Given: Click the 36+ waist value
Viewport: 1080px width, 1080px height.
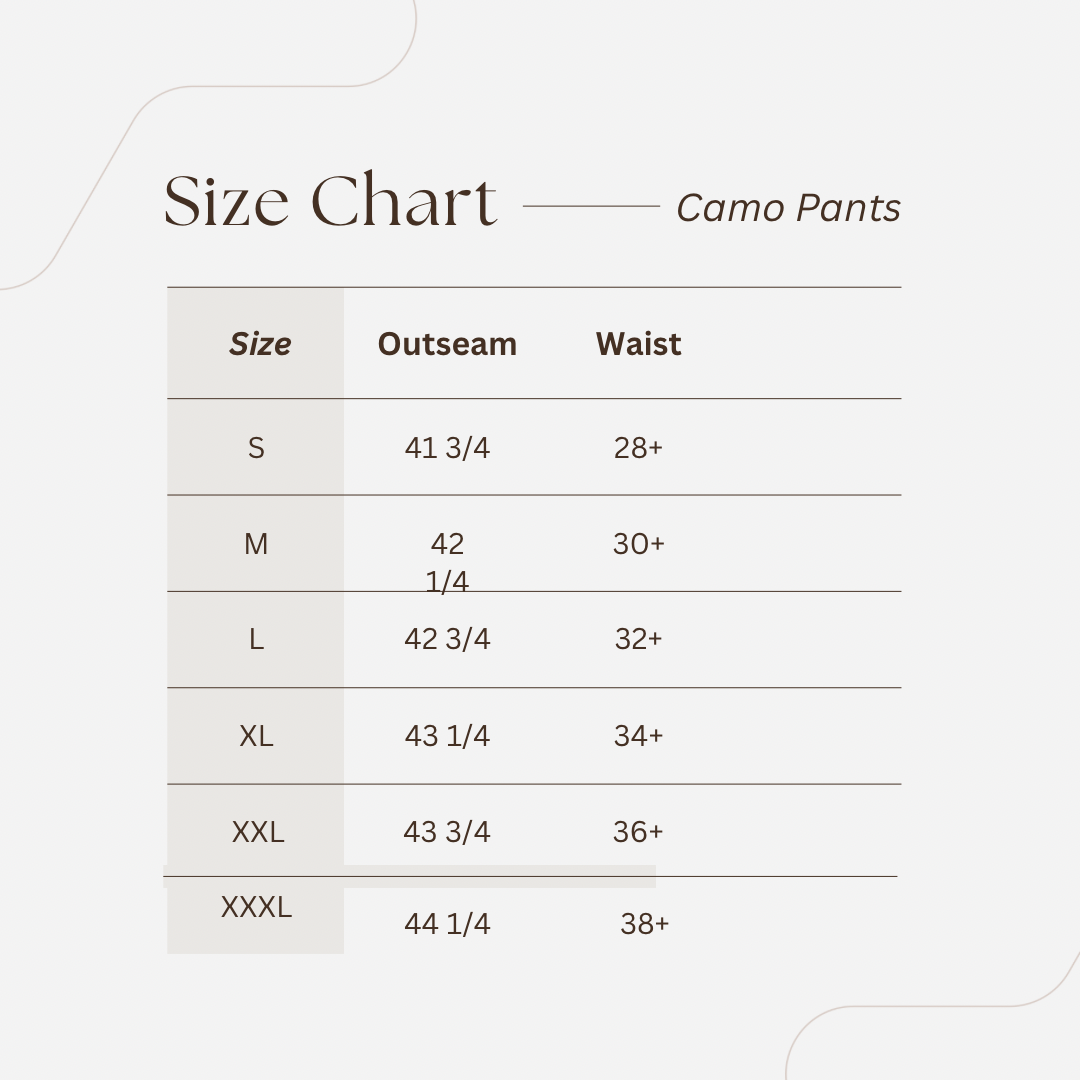Looking at the screenshot, I should (x=638, y=831).
